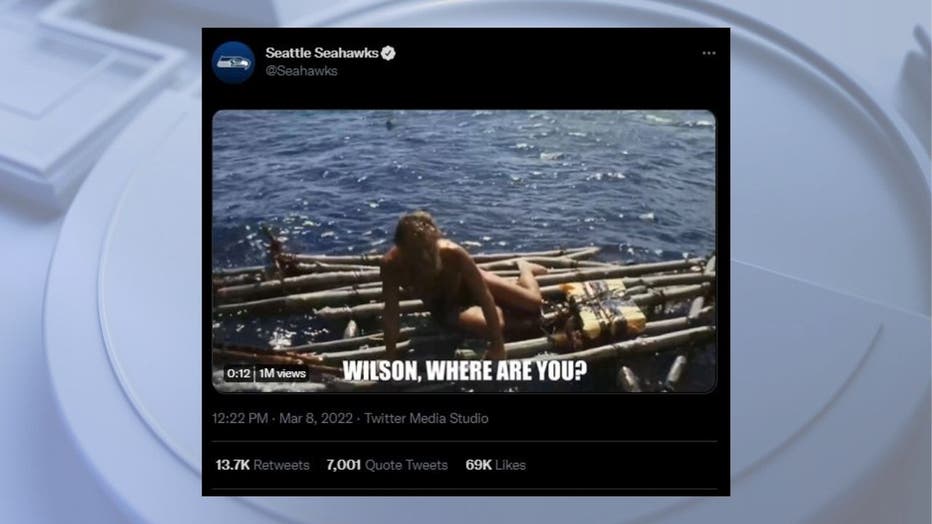Open the Twitter Media Studio source link
The height and width of the screenshot is (524, 932).
coord(426,418)
